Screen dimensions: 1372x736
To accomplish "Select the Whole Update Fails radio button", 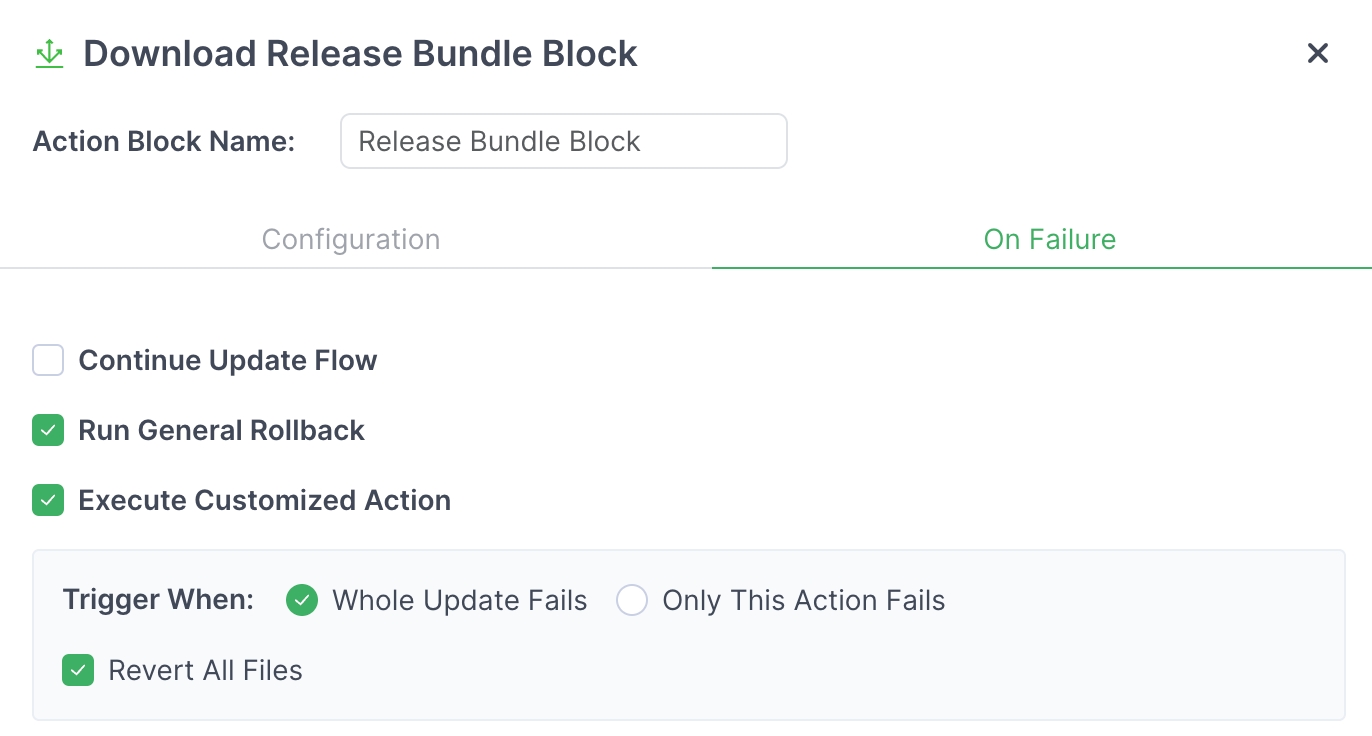I will coord(302,600).
